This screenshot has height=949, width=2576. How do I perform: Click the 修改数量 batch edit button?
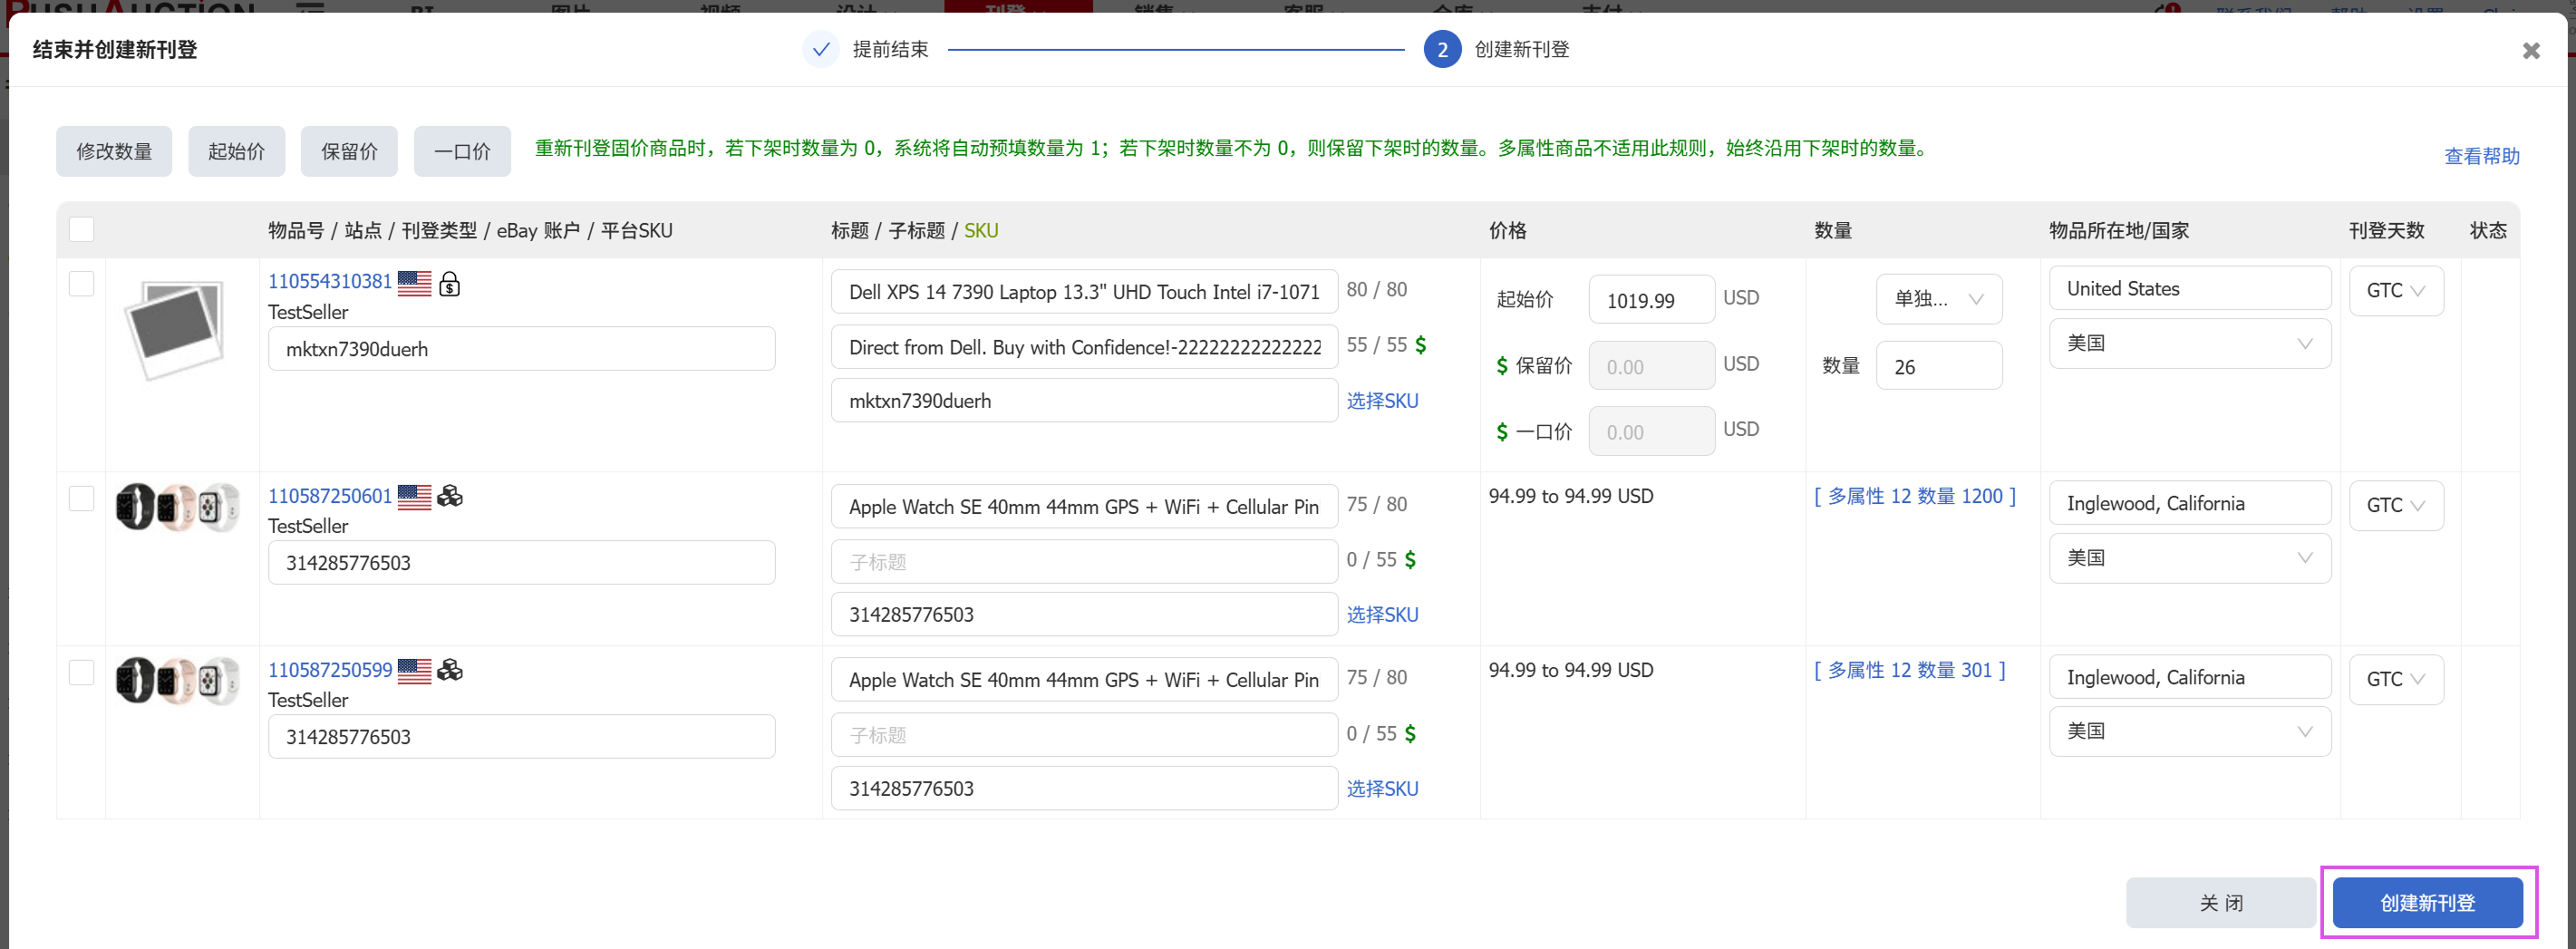[114, 151]
